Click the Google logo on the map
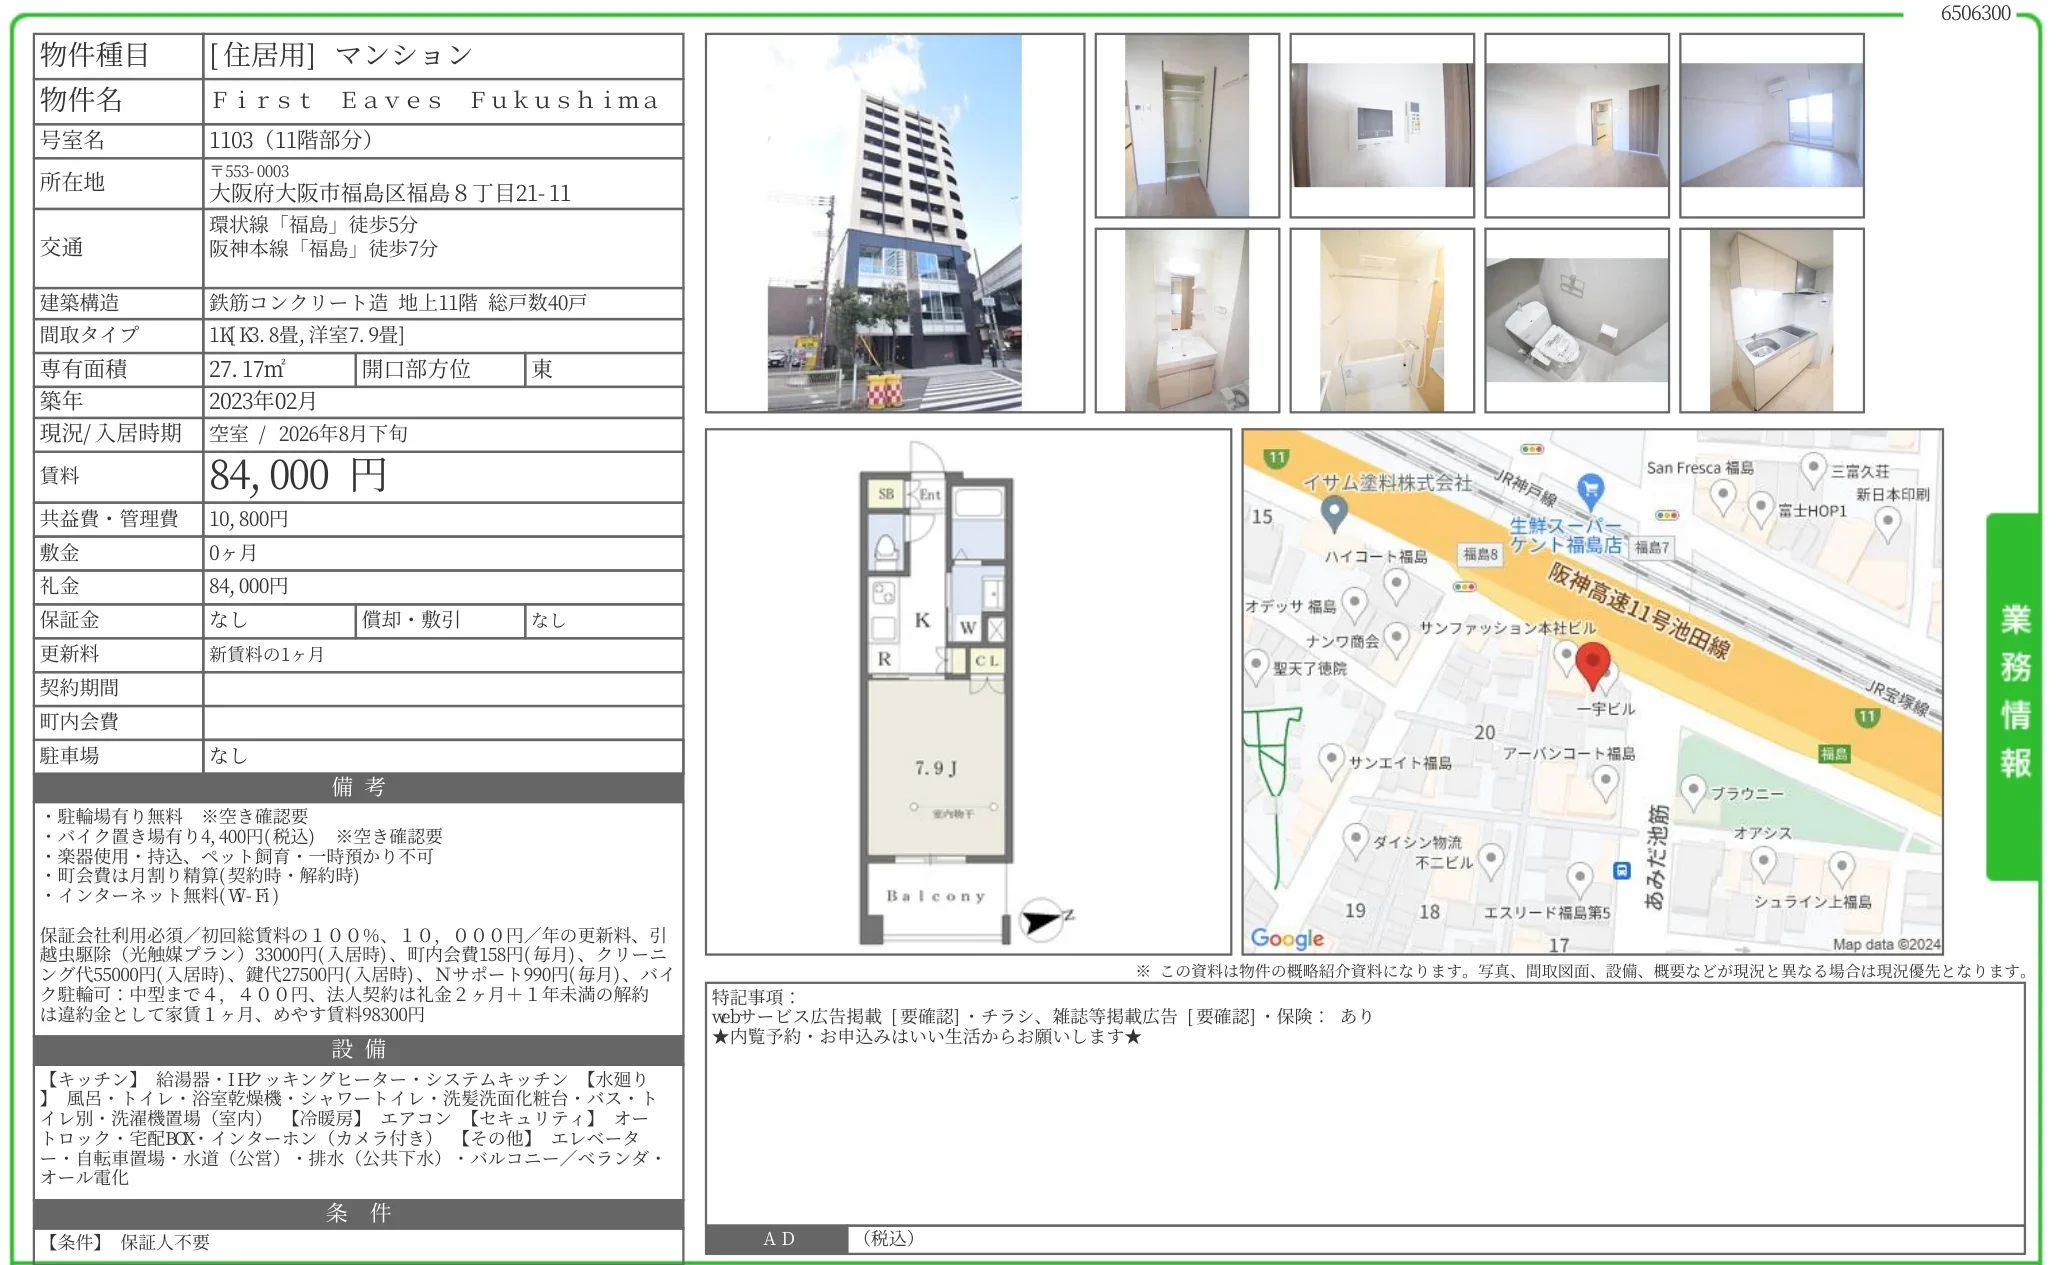The height and width of the screenshot is (1265, 2056). coord(1287,938)
